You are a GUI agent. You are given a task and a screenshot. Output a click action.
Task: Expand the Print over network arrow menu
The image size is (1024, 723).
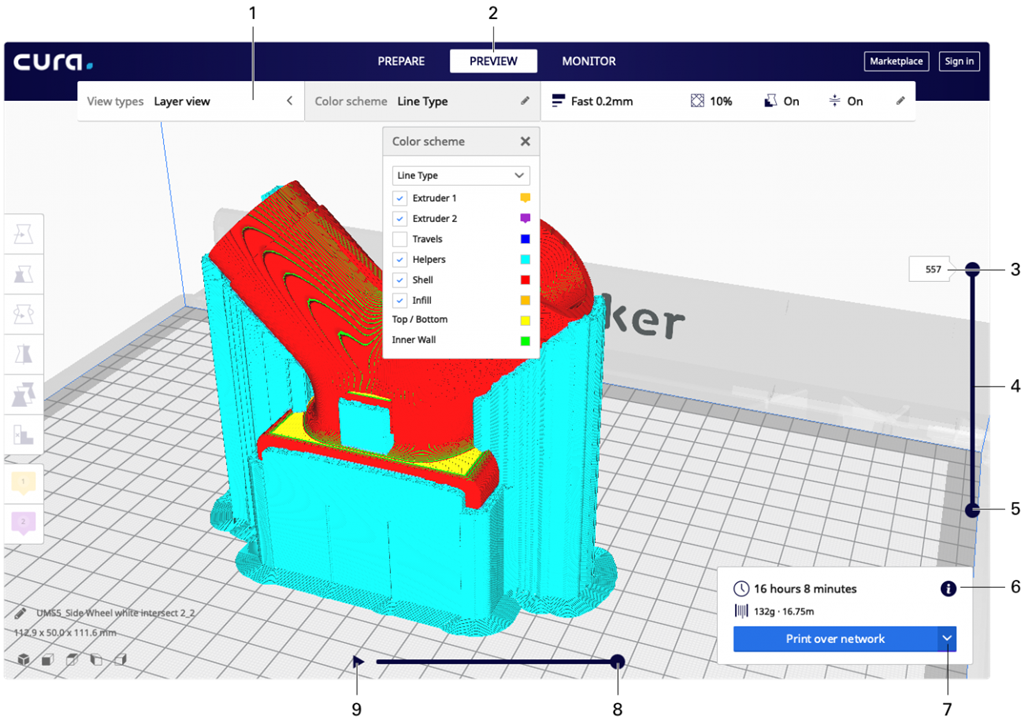click(x=946, y=639)
